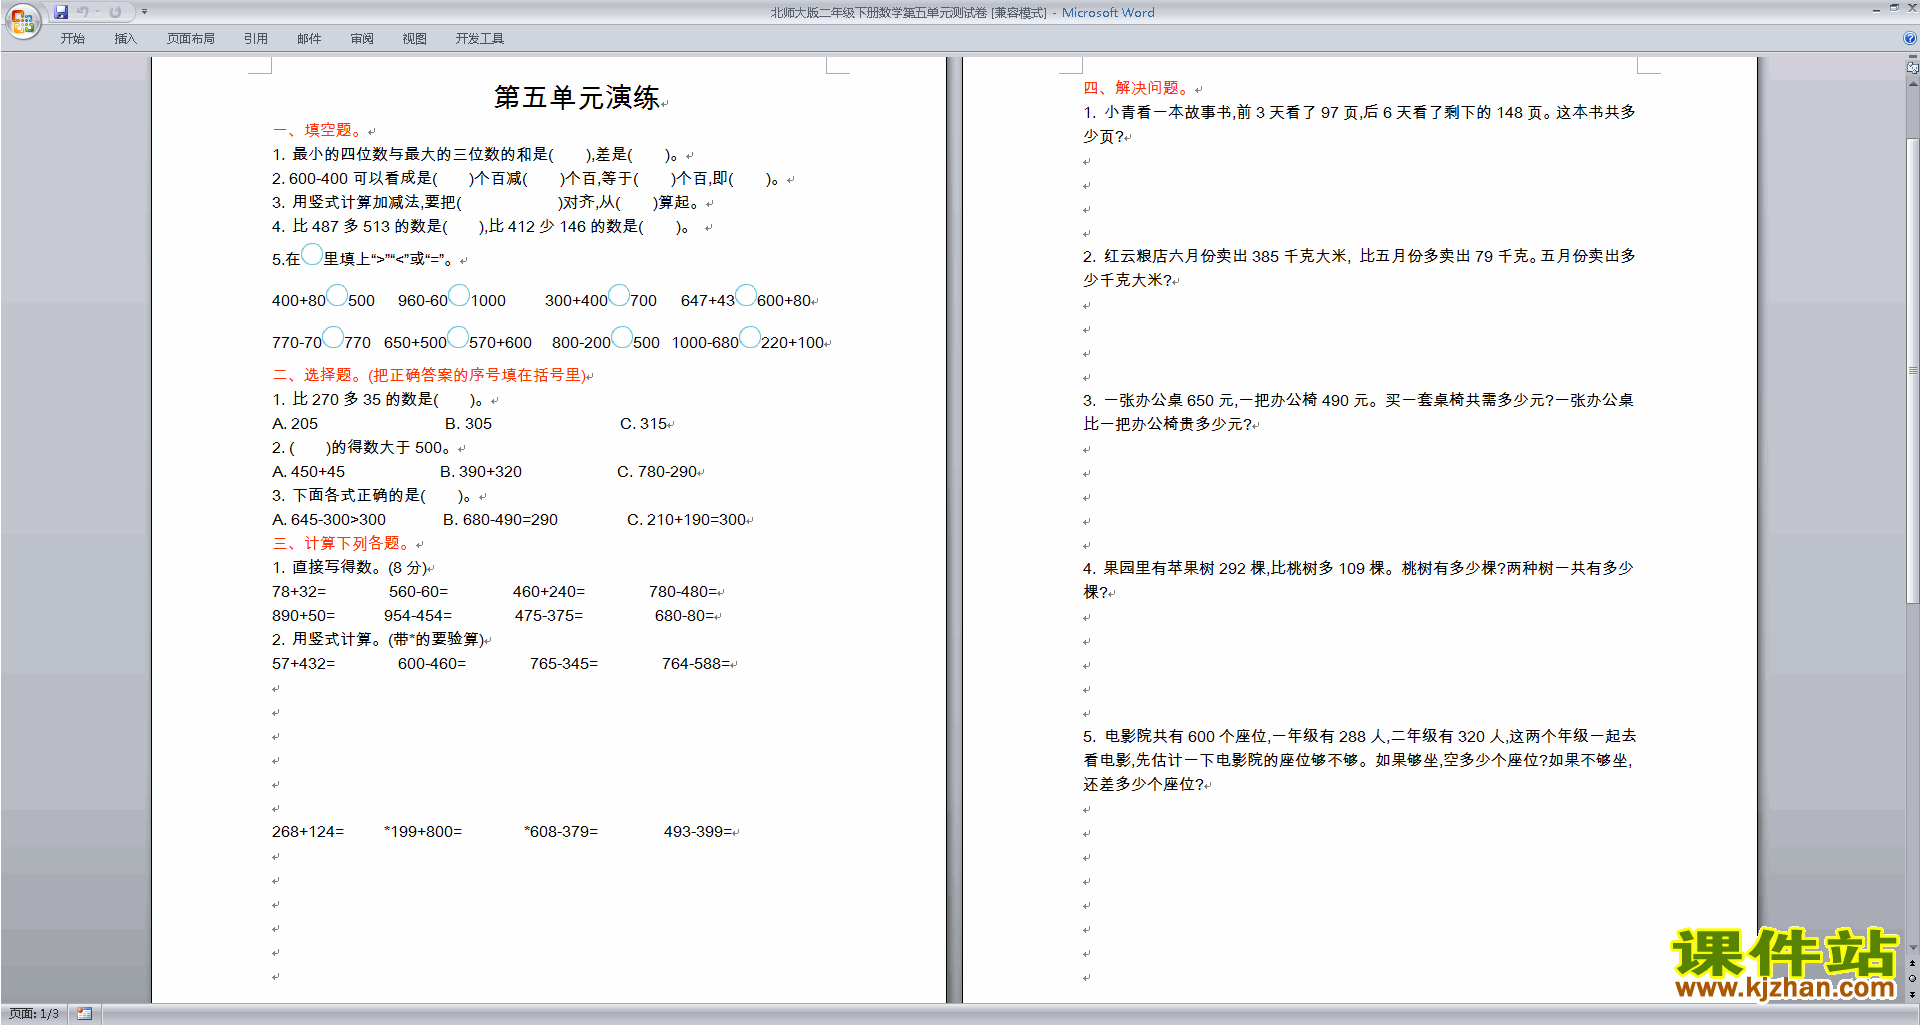This screenshot has height=1025, width=1920.
Task: Click the heading 一、填空题。
Action: point(318,130)
